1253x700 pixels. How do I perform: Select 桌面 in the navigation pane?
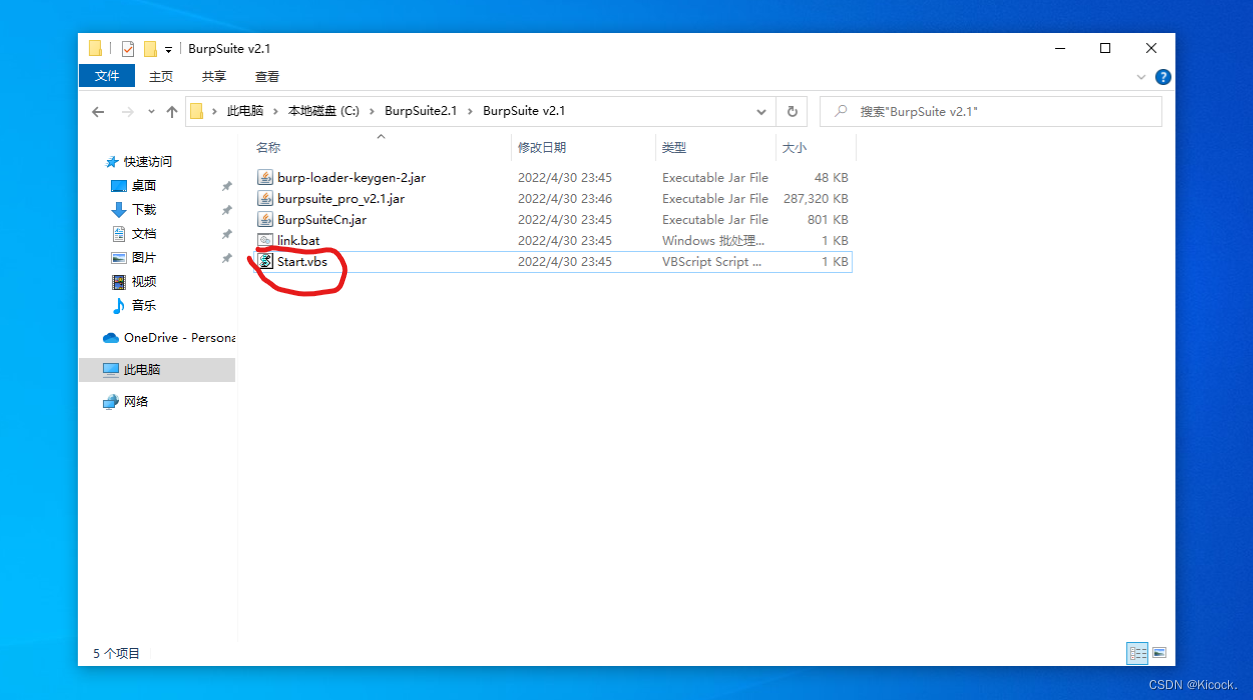coord(144,186)
